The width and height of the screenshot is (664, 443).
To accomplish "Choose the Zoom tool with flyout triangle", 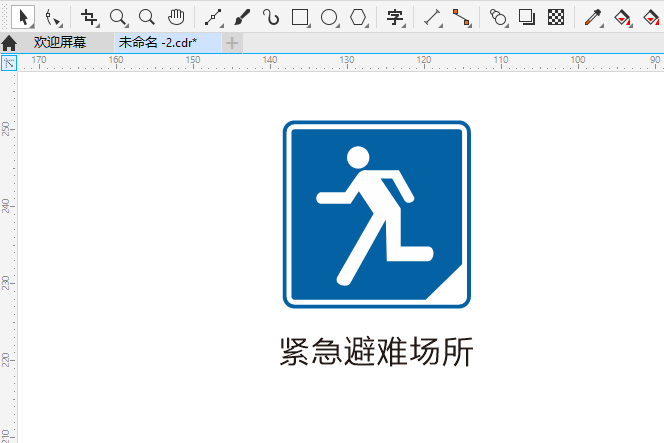I will pos(118,17).
